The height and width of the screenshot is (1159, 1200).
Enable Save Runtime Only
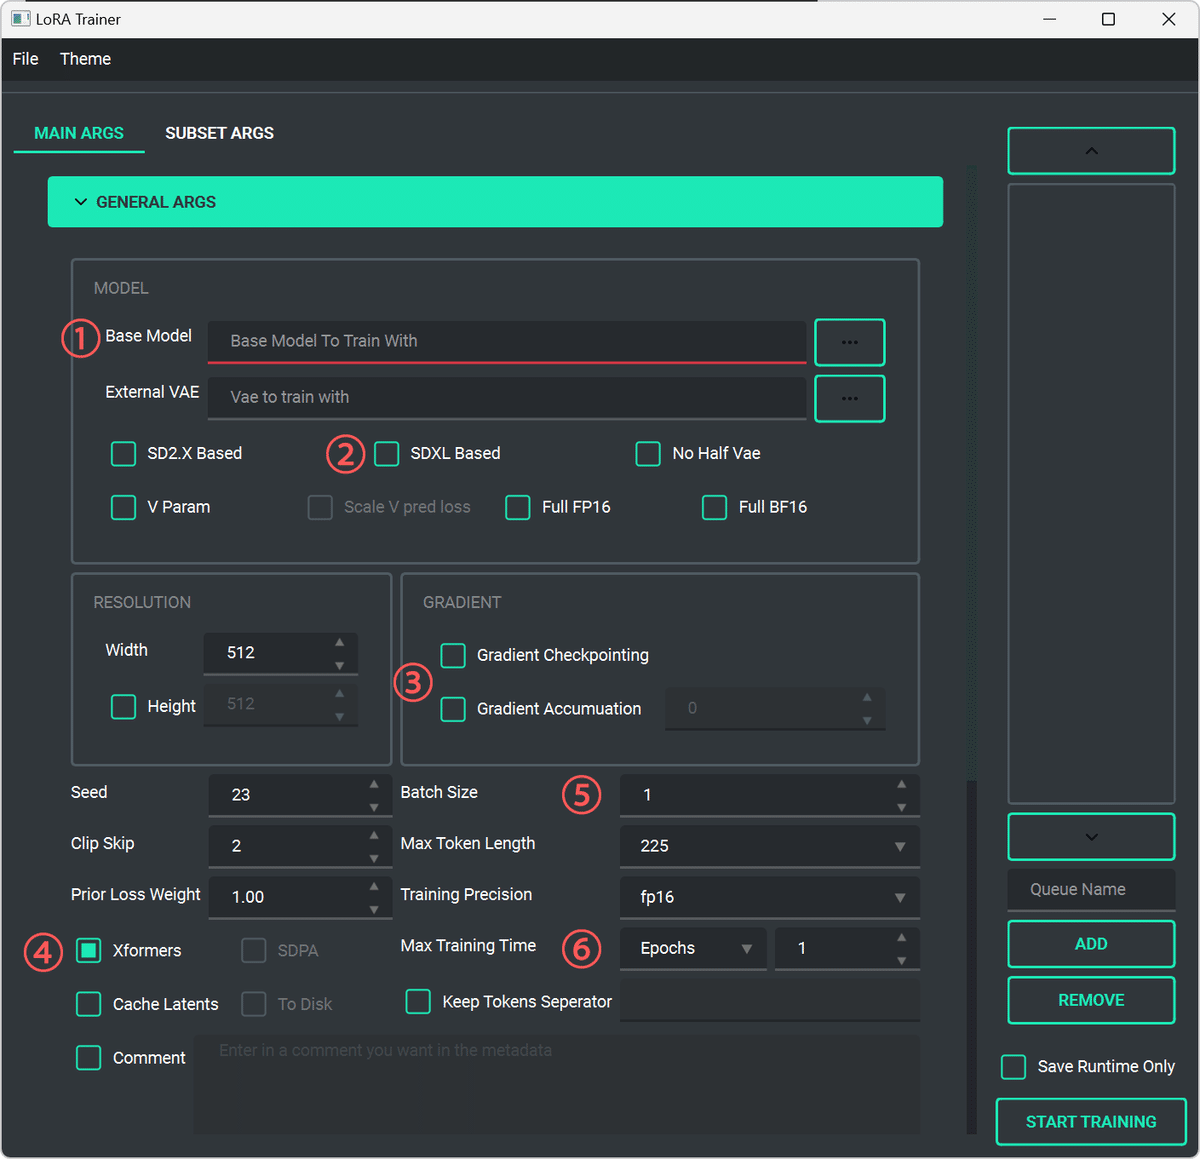click(1013, 1066)
